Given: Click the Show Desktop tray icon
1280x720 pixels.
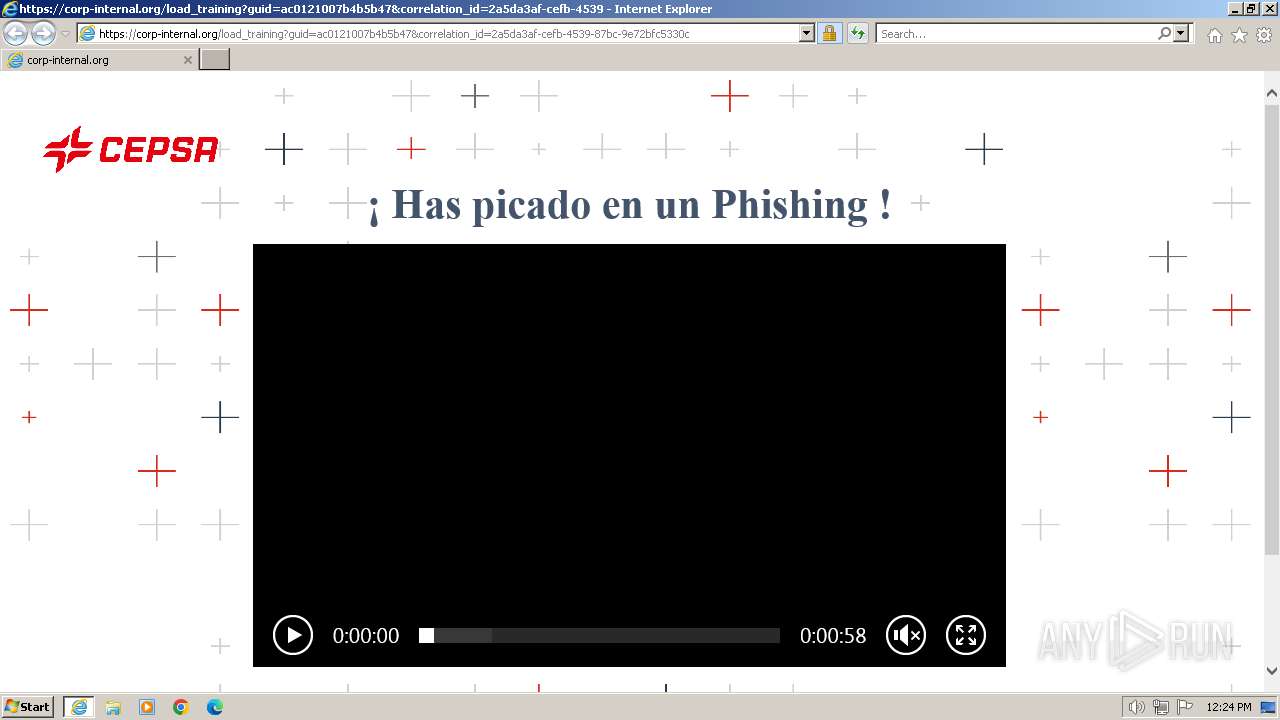Looking at the screenshot, I should tap(1267, 707).
